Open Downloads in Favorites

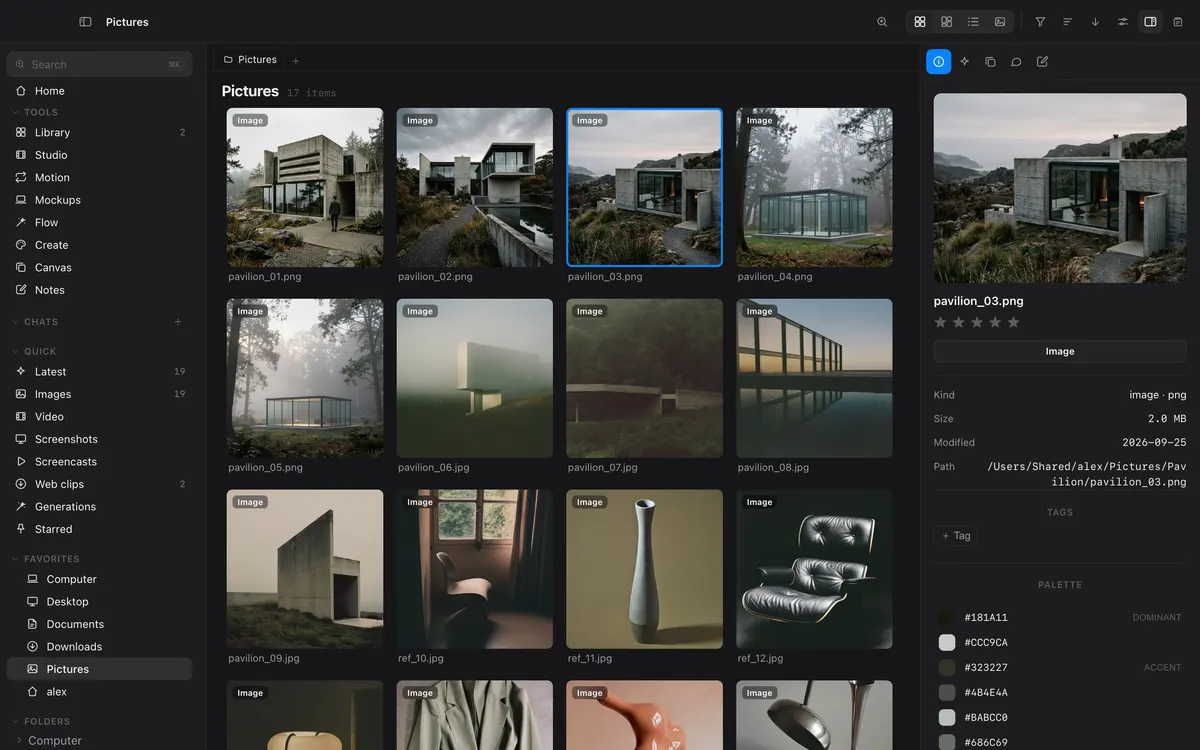point(99,646)
